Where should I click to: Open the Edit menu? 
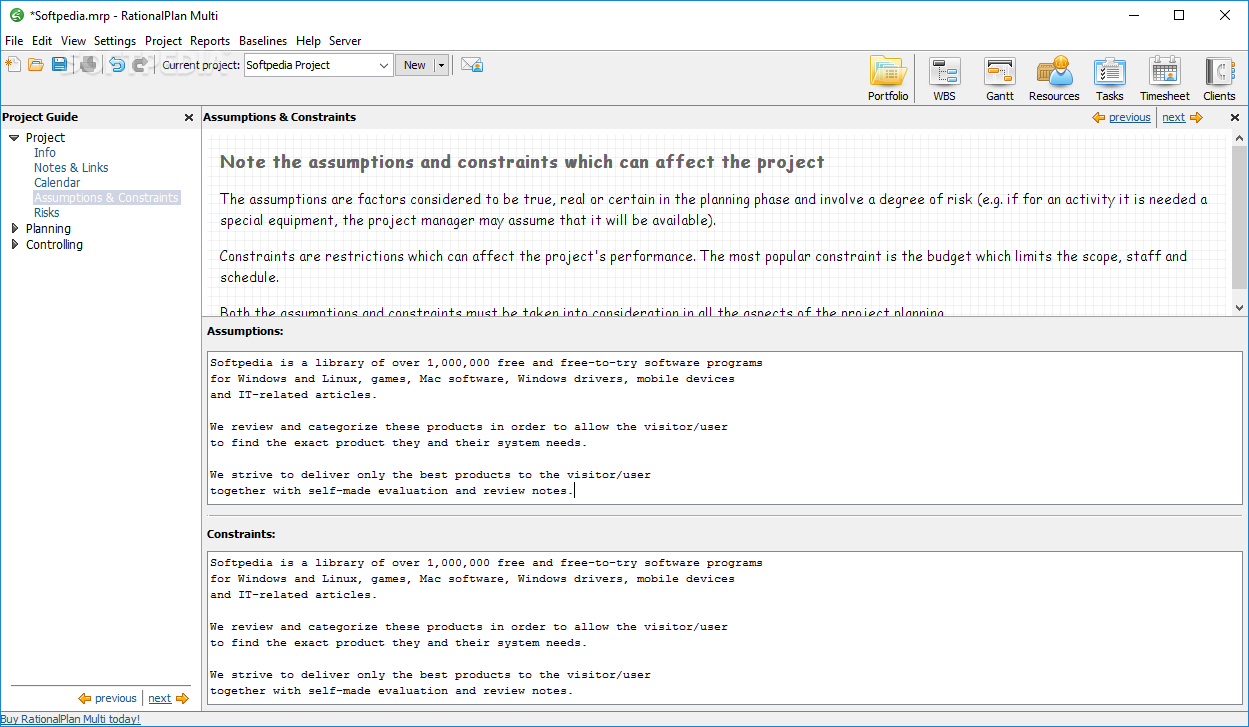[42, 41]
